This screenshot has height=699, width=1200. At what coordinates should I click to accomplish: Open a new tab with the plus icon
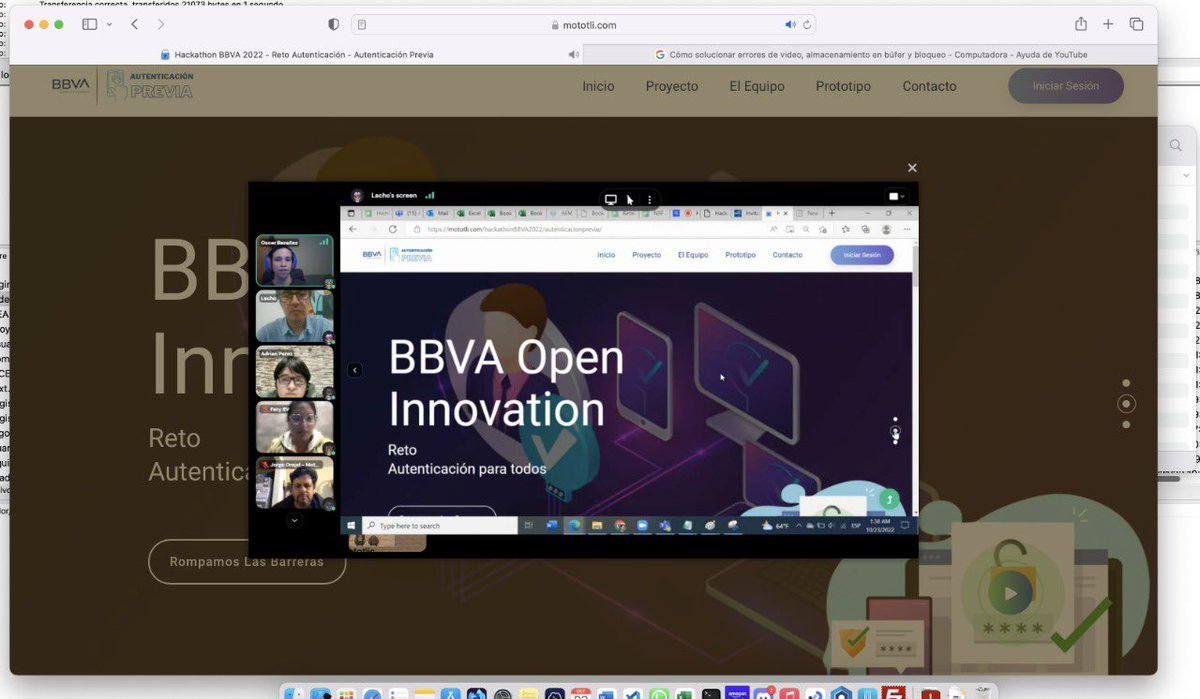(1108, 24)
